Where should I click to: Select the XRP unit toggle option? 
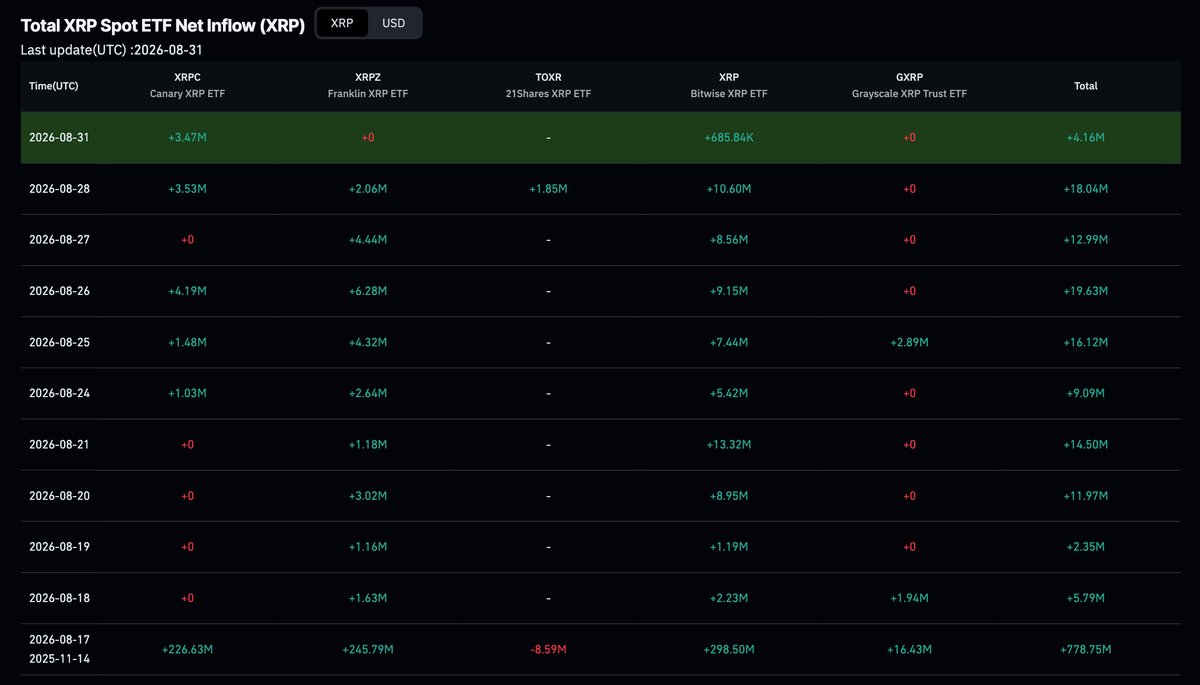coord(342,23)
